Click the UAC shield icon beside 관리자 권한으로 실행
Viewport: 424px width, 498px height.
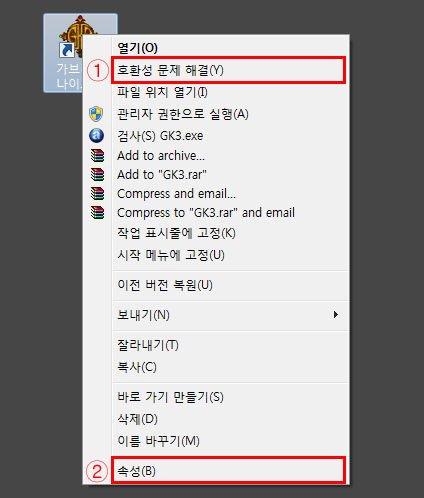96,114
